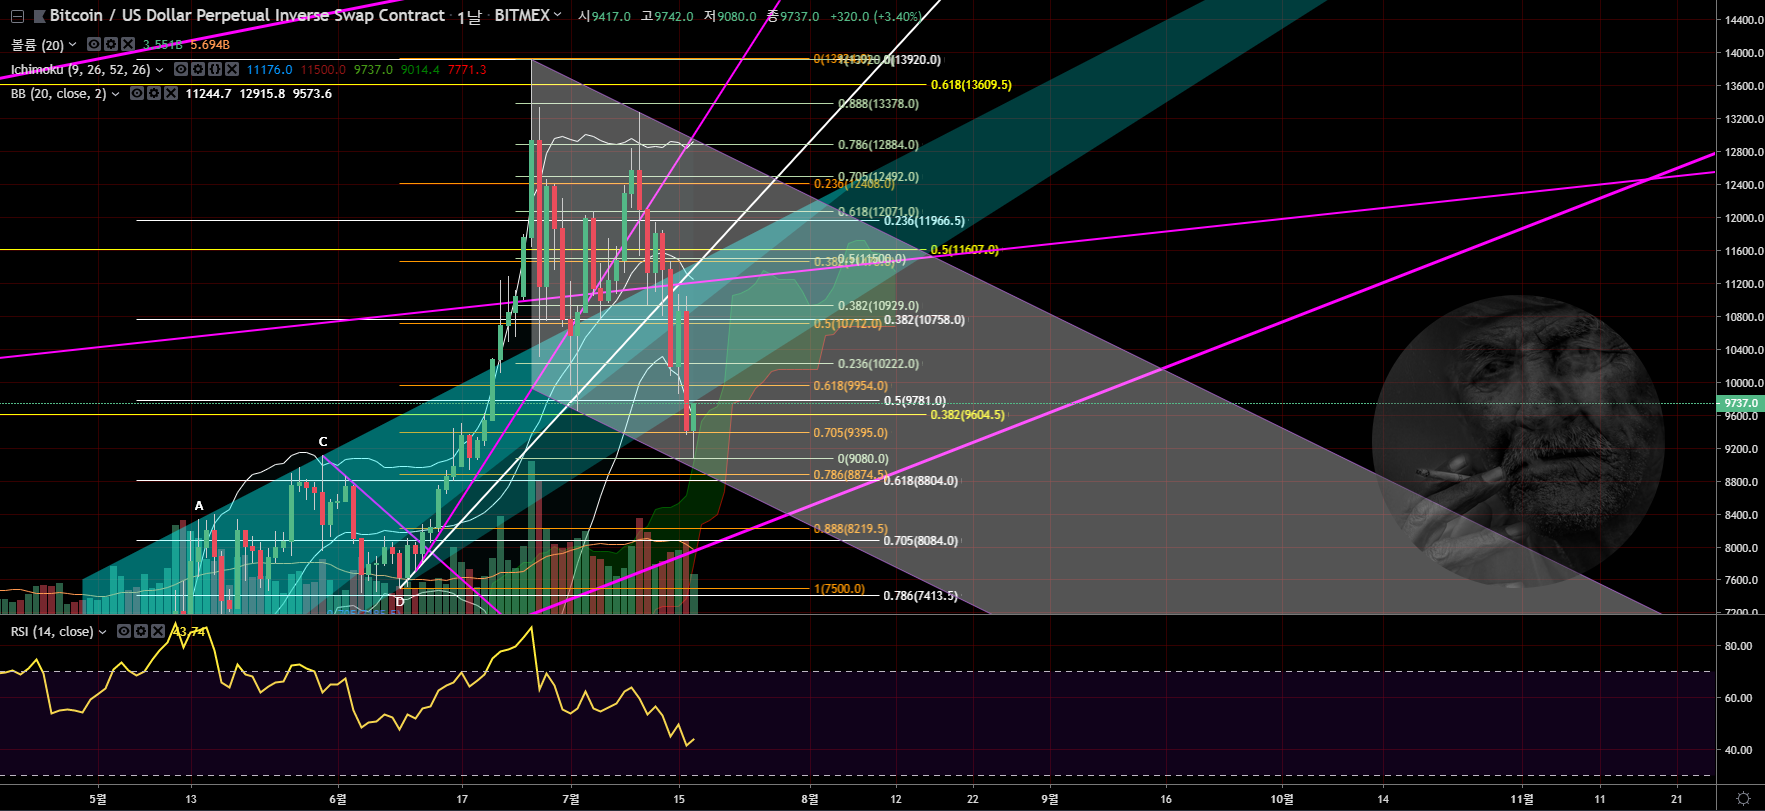The height and width of the screenshot is (811, 1765).
Task: Click the 11월 date on time axis
Action: tap(1522, 799)
